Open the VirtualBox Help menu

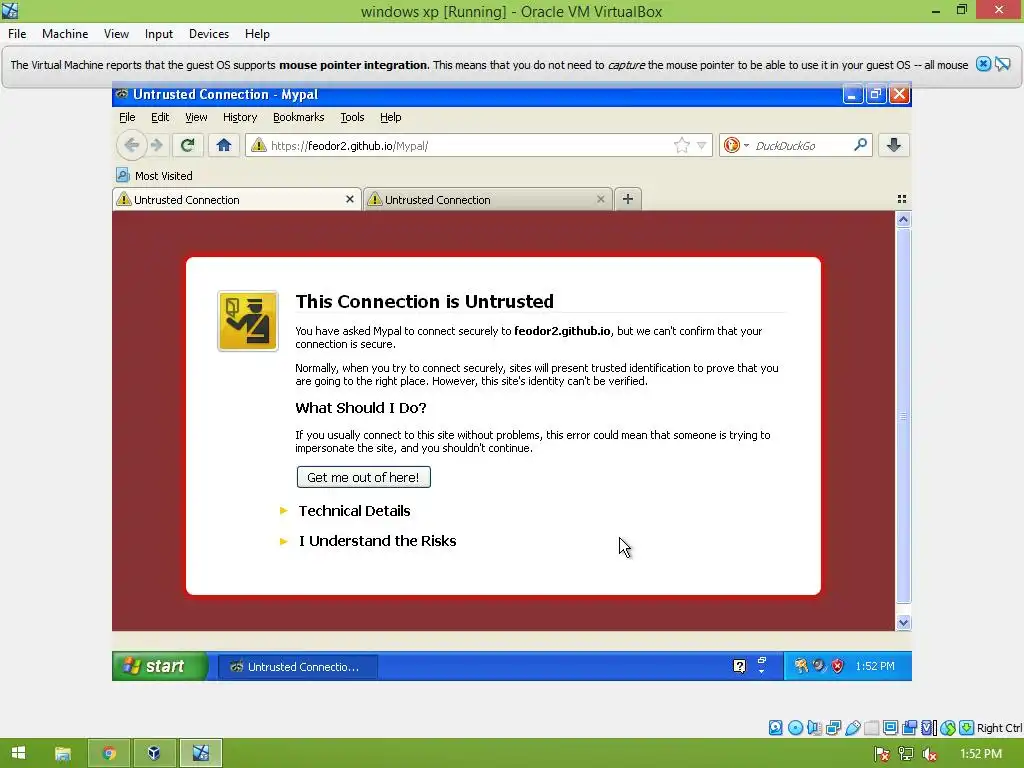tap(257, 34)
